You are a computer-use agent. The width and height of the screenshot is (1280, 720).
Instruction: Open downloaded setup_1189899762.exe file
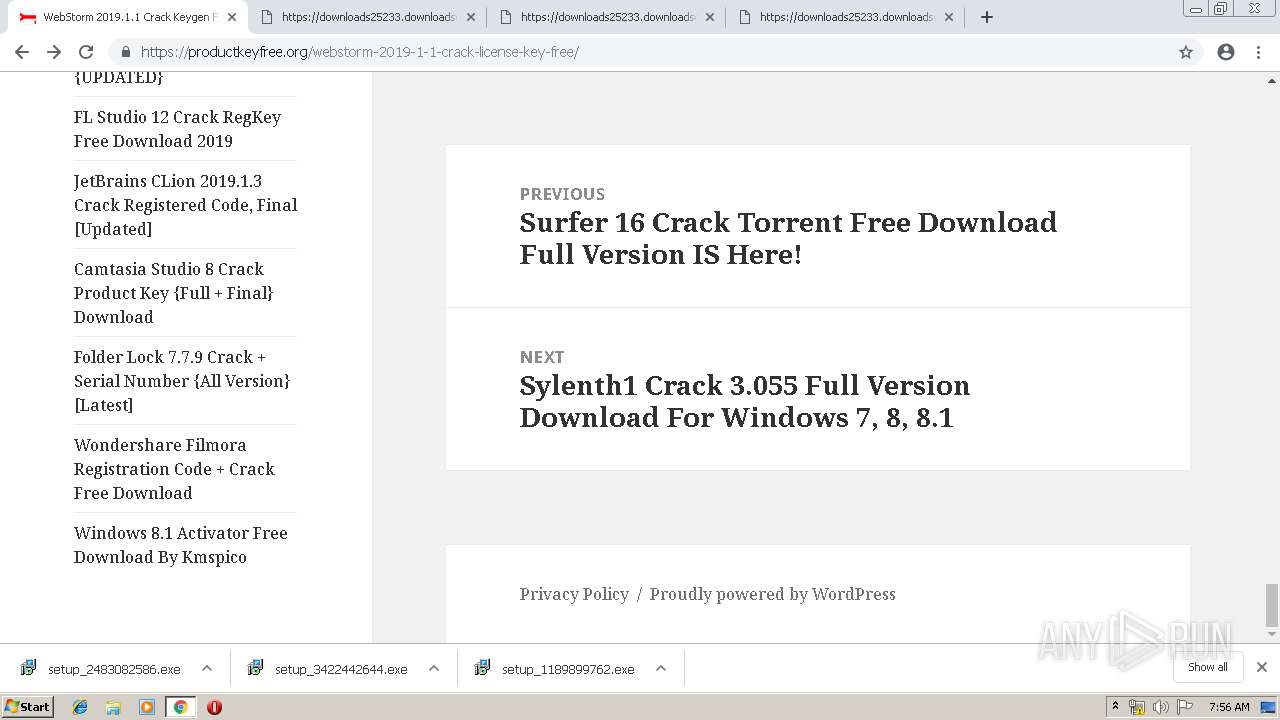(x=555, y=669)
